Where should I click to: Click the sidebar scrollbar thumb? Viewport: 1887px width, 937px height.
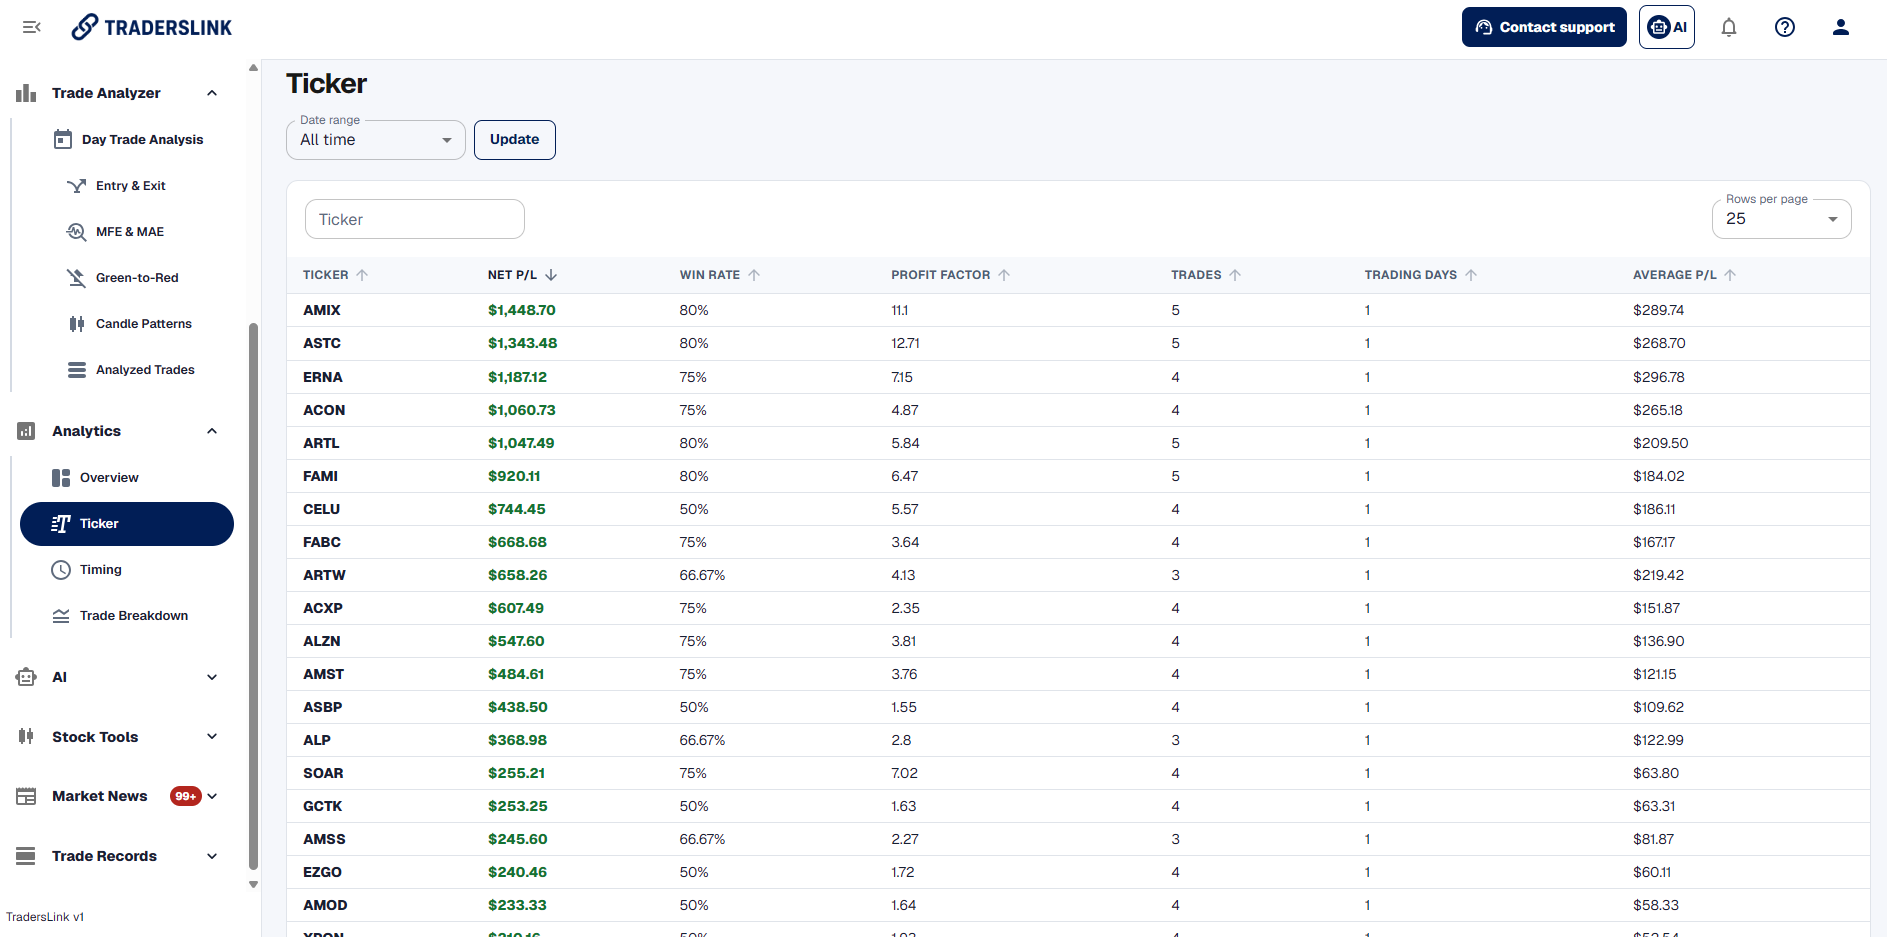pos(253,596)
